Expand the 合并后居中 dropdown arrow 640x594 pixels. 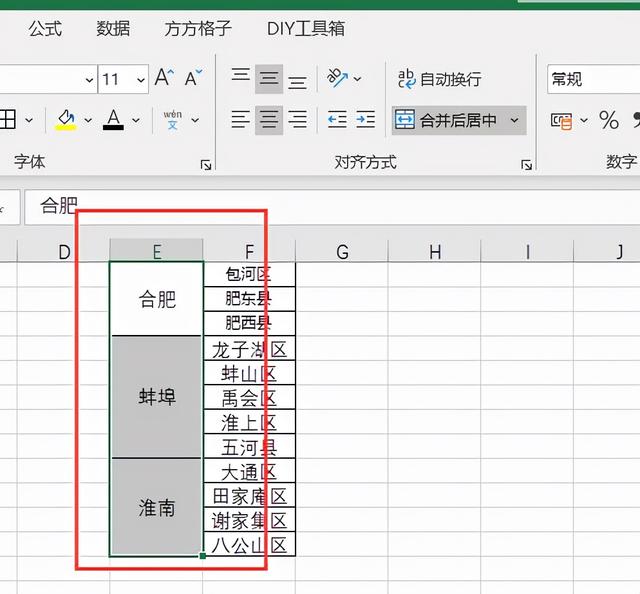tap(515, 120)
